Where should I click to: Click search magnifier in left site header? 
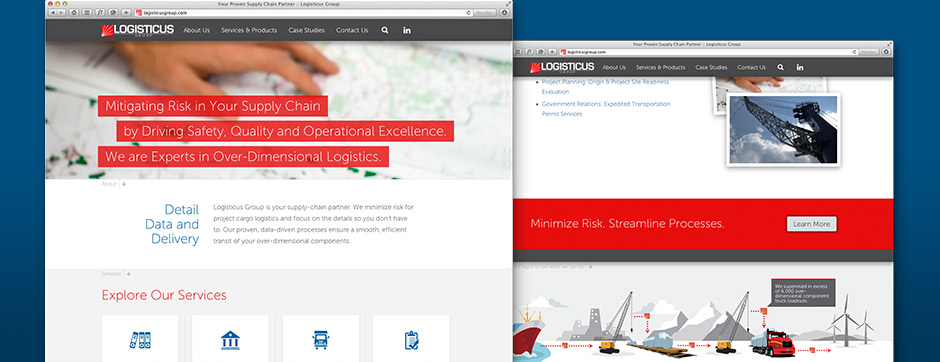pos(385,30)
